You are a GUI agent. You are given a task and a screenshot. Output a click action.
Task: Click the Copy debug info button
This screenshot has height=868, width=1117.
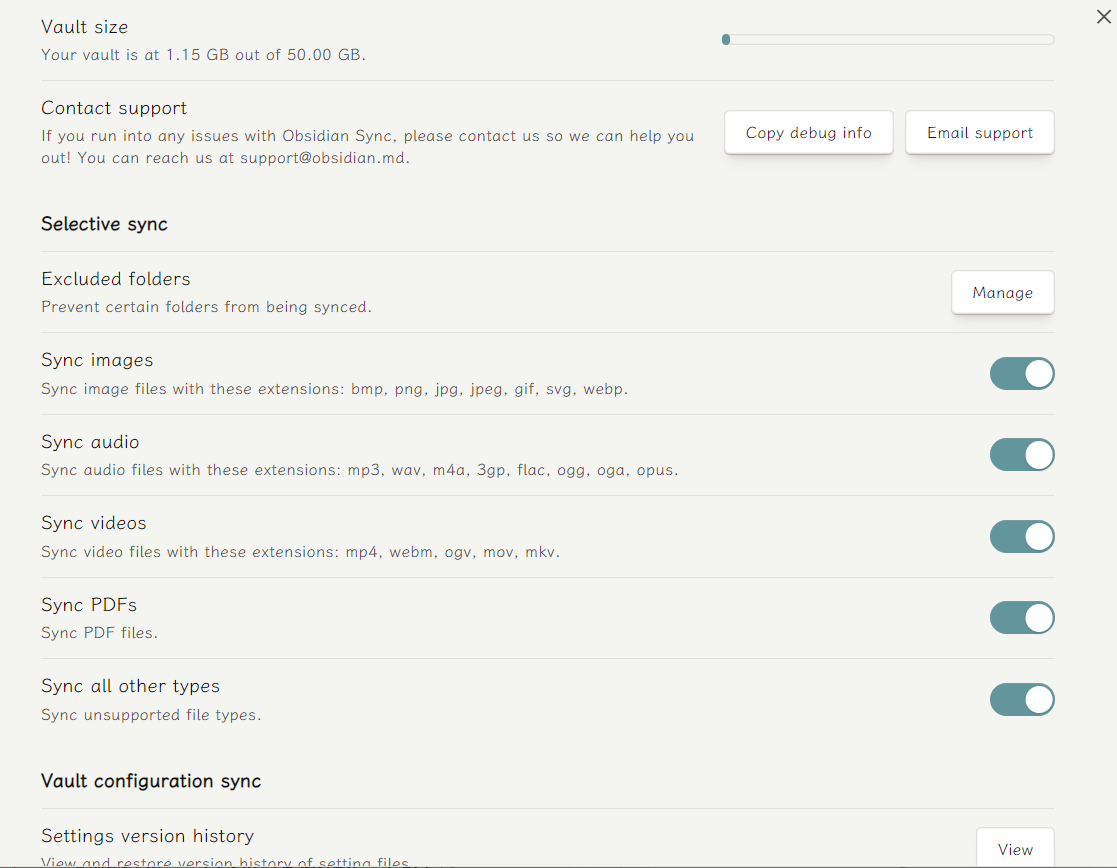pyautogui.click(x=809, y=133)
